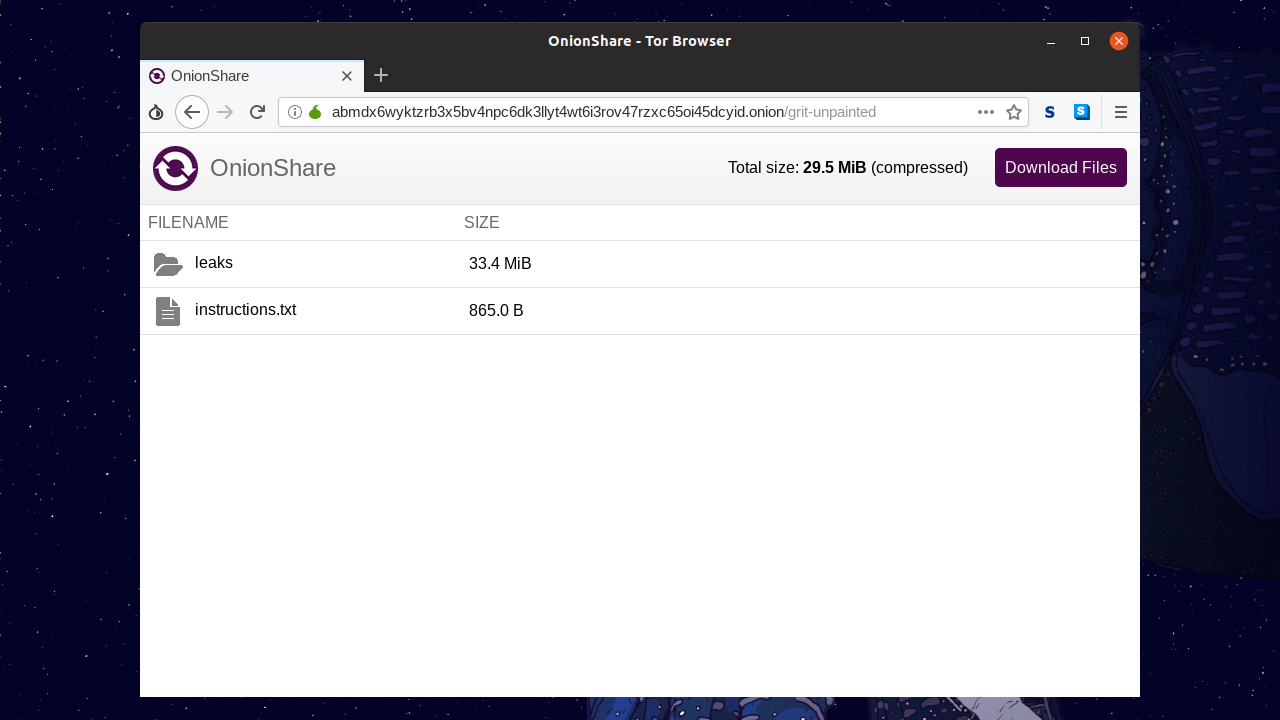Click the Download Files button
This screenshot has width=1280, height=720.
1060,167
